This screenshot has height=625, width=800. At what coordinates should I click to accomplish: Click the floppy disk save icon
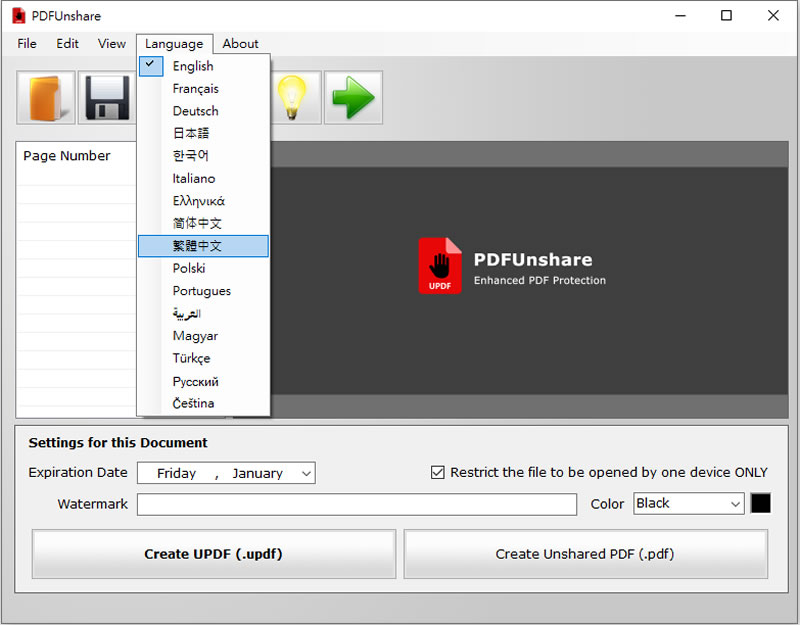(x=107, y=97)
